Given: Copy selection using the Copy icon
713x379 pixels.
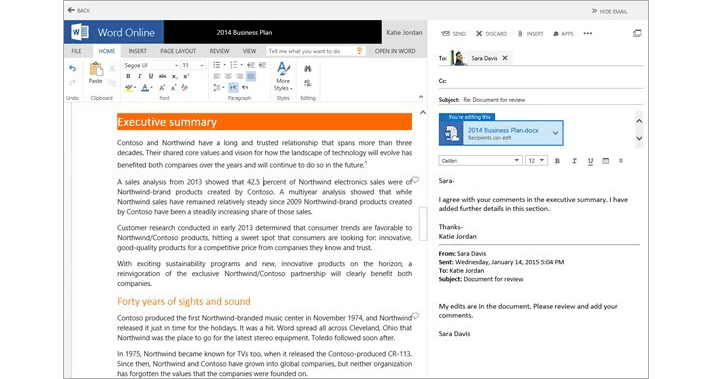Looking at the screenshot, I should 112,83.
